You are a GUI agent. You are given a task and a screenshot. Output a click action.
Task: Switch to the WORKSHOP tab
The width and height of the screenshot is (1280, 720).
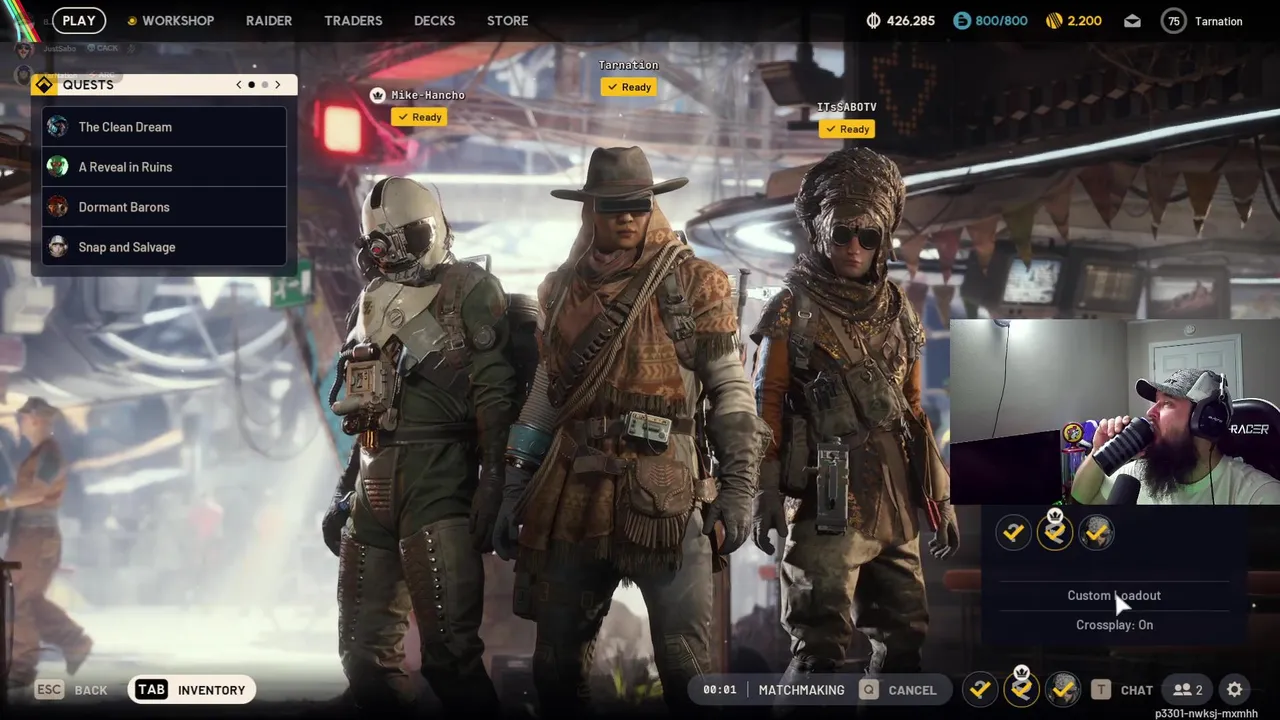tap(177, 20)
